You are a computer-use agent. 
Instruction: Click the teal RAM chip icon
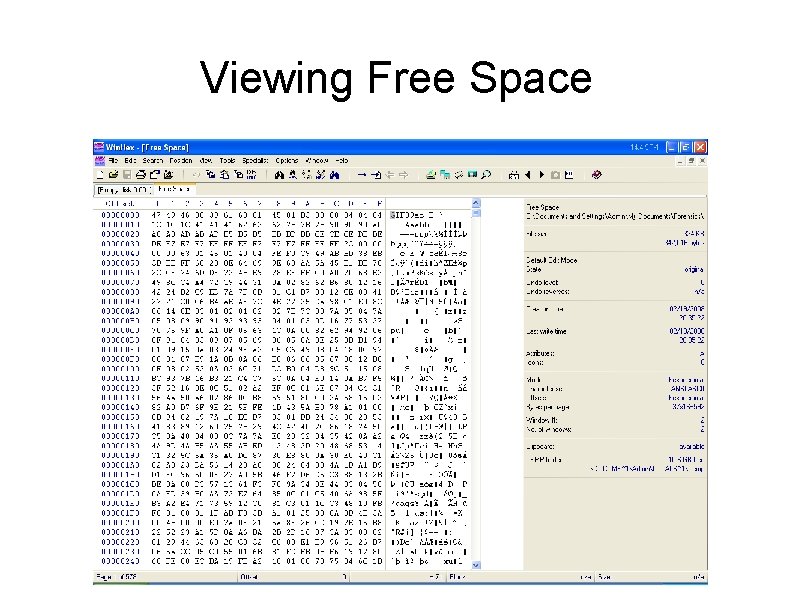472,175
